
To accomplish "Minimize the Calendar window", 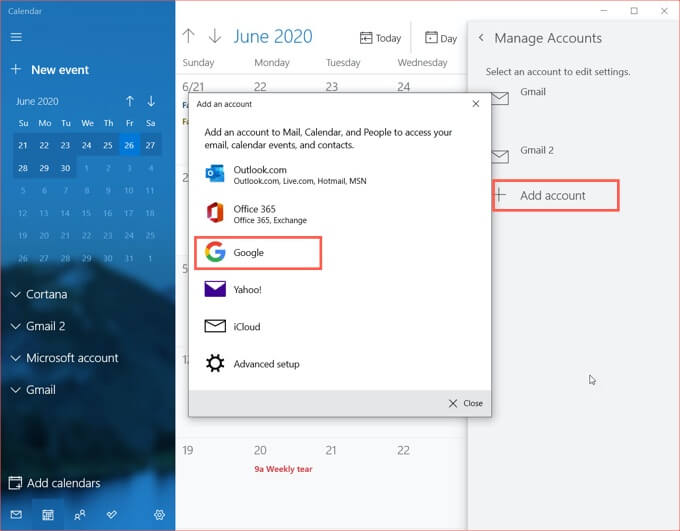I will (x=604, y=10).
